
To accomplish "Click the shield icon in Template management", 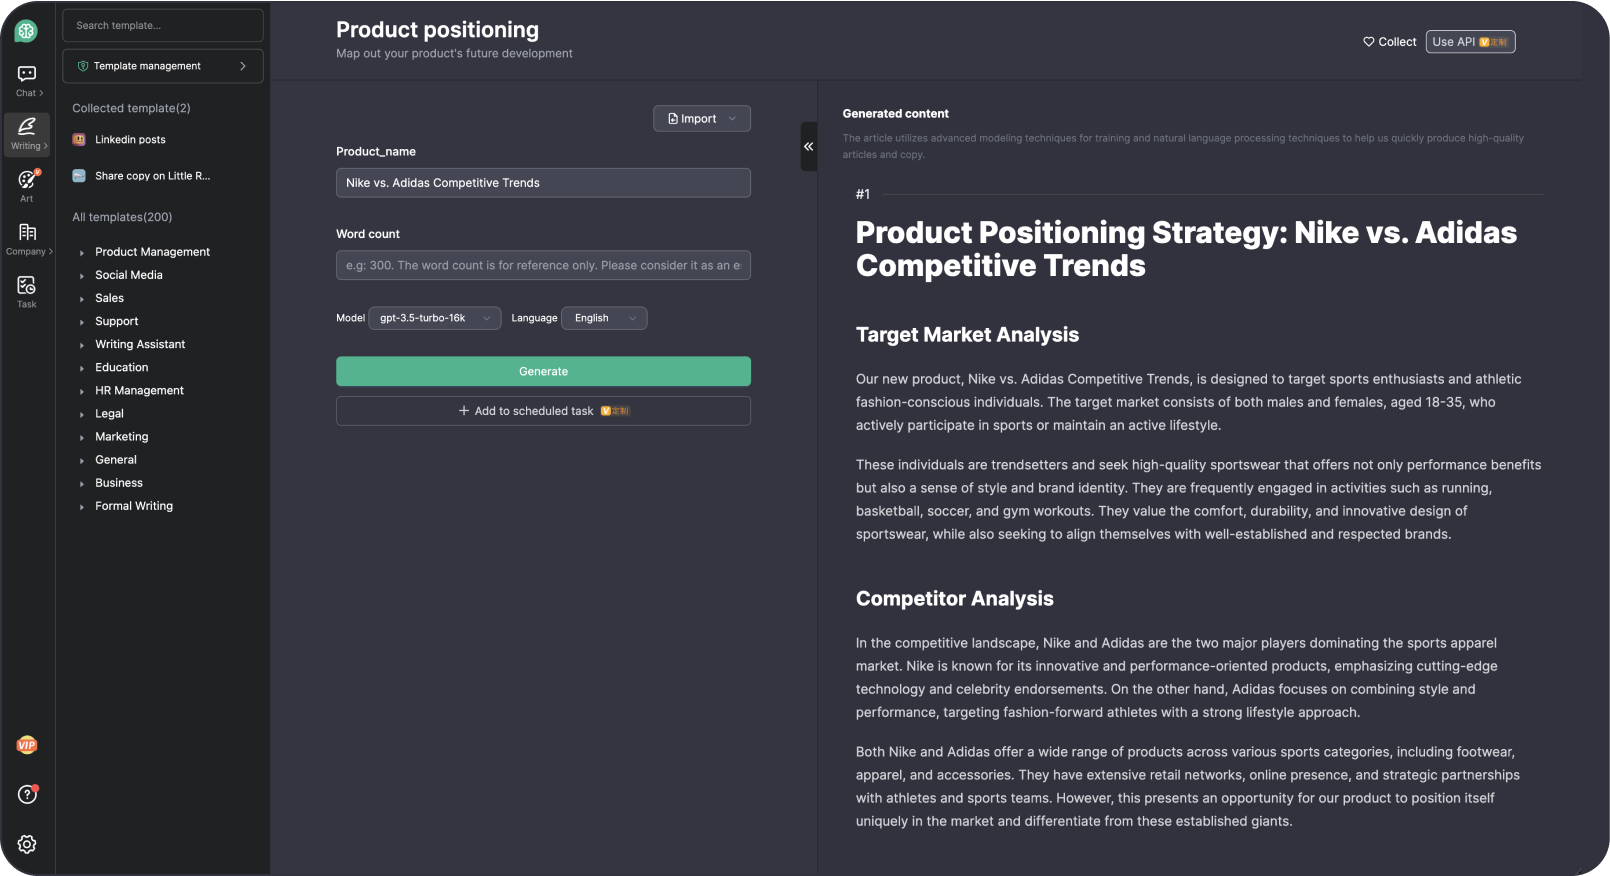I will (x=83, y=66).
